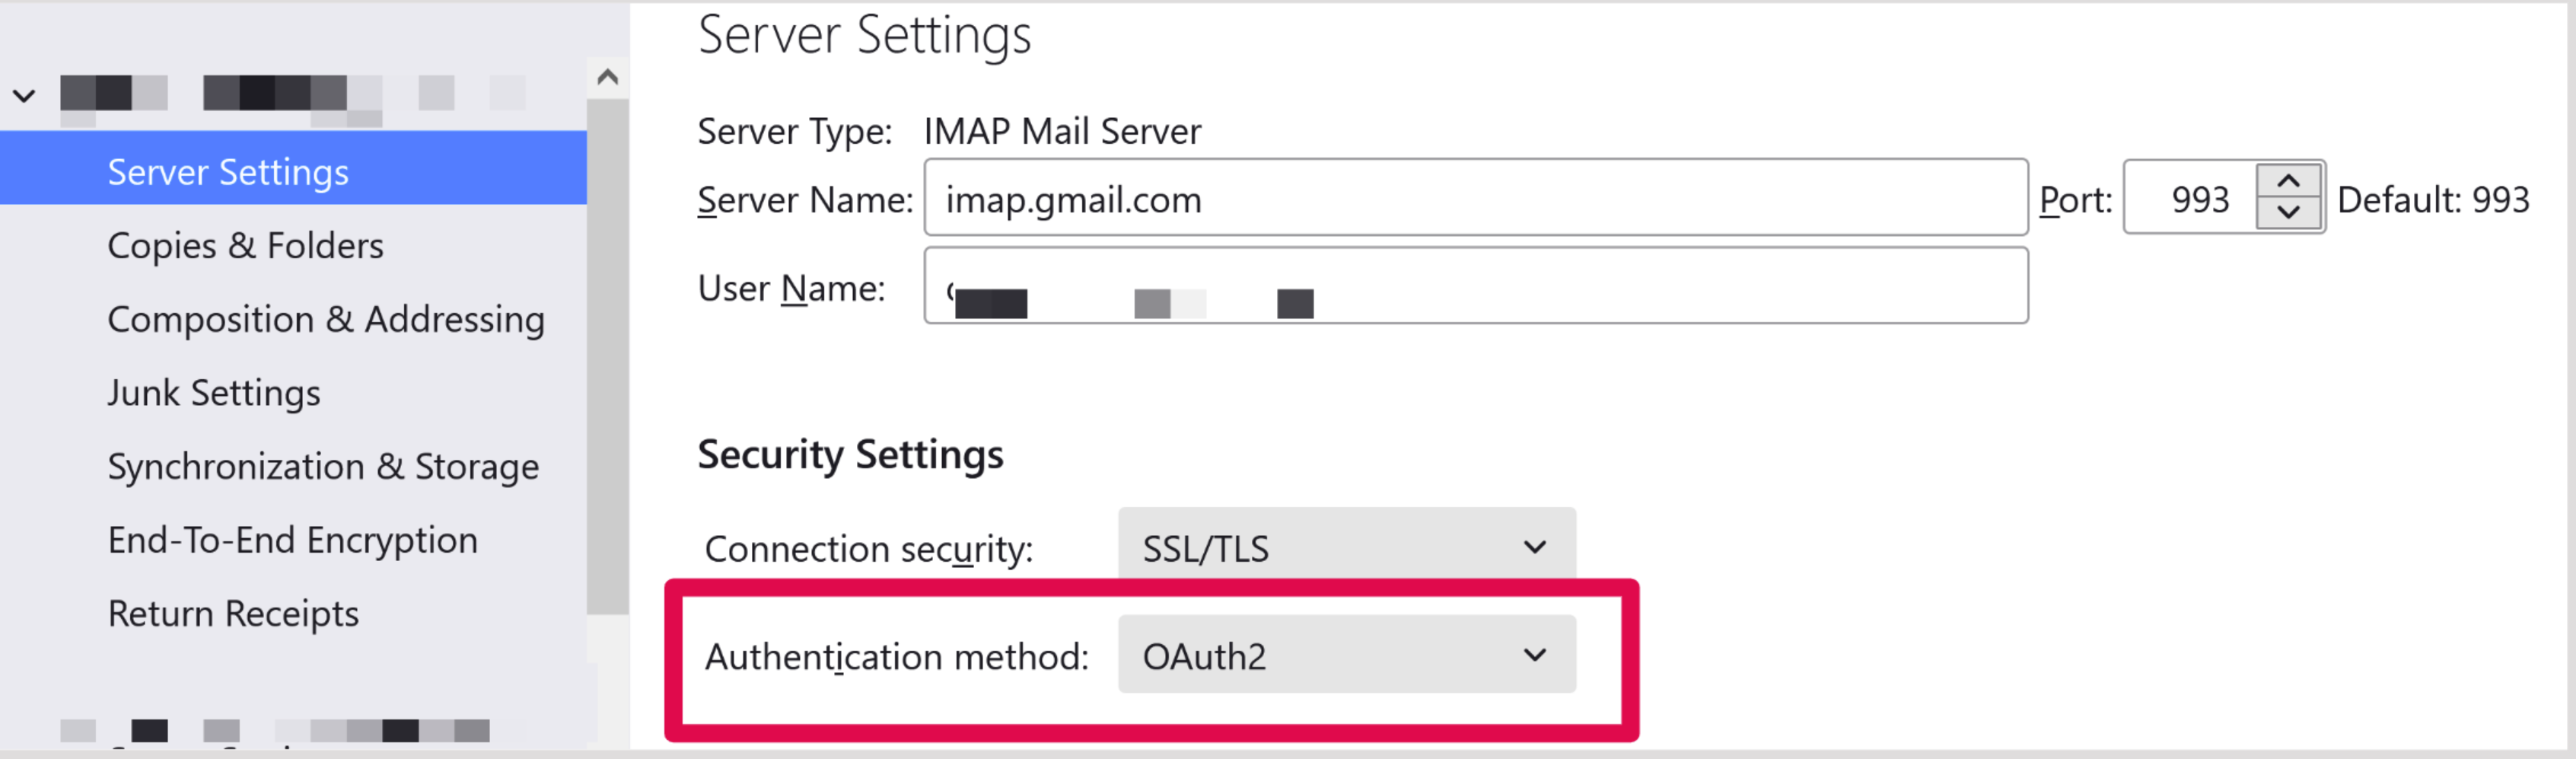Click the Connection security dropdown chevron
This screenshot has width=2576, height=759.
pos(1535,547)
